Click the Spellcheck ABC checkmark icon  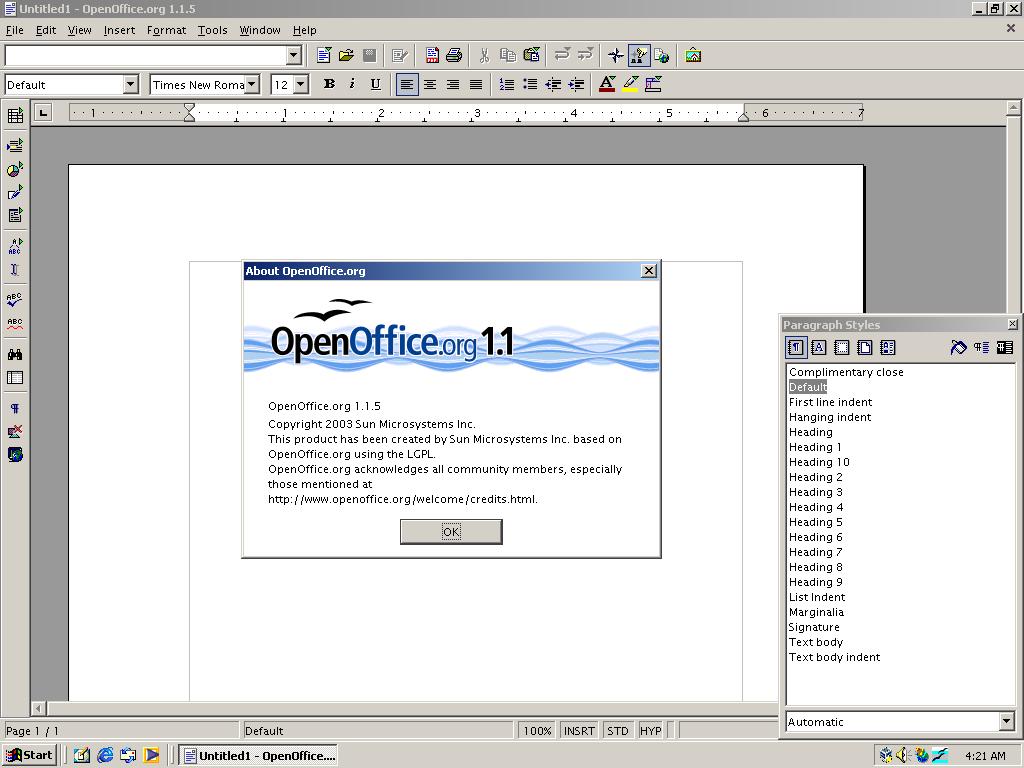(x=15, y=300)
